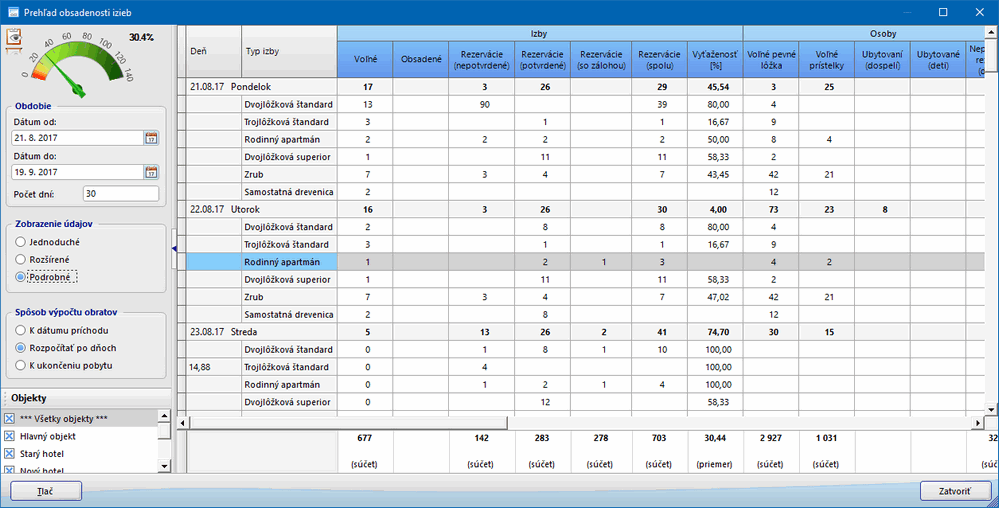
Task: Select the Jednoduché display option
Action: (21, 242)
